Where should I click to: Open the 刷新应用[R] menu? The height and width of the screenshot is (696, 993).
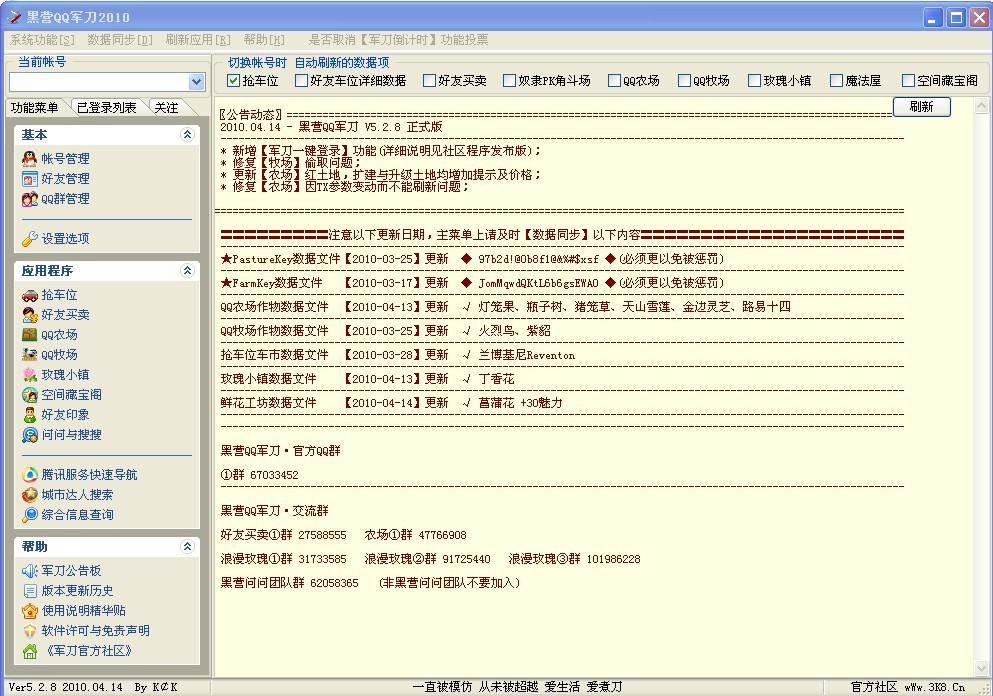198,40
